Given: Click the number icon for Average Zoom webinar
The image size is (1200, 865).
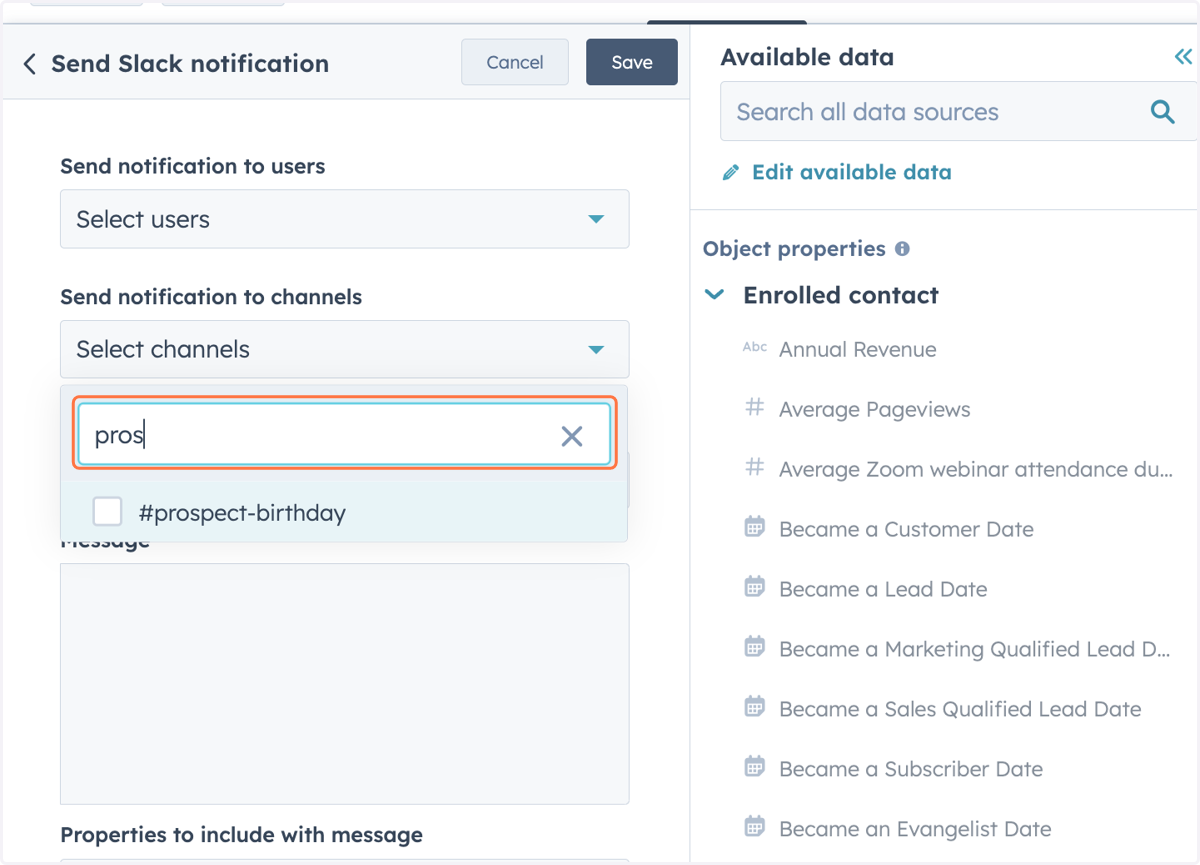Looking at the screenshot, I should pyautogui.click(x=755, y=468).
